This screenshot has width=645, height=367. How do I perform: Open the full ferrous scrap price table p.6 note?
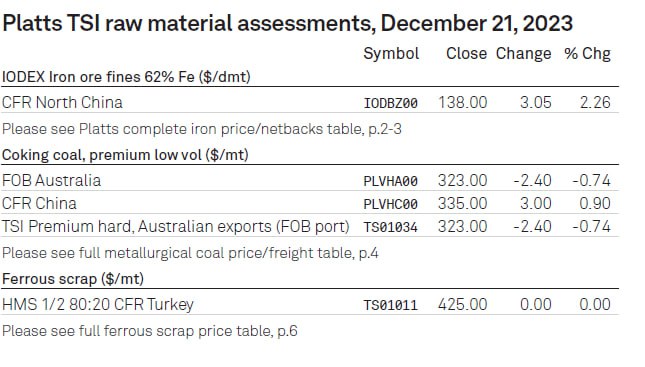pos(150,331)
